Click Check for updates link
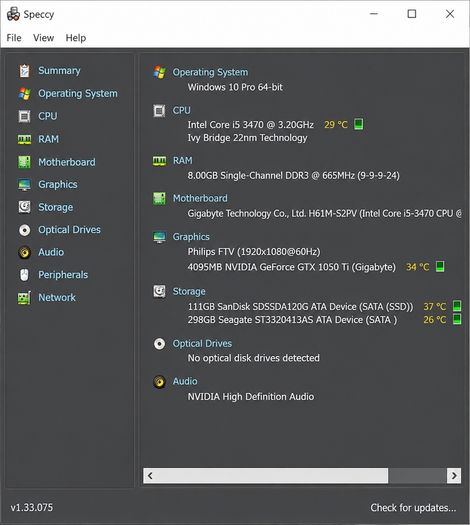This screenshot has height=525, width=470. [413, 508]
